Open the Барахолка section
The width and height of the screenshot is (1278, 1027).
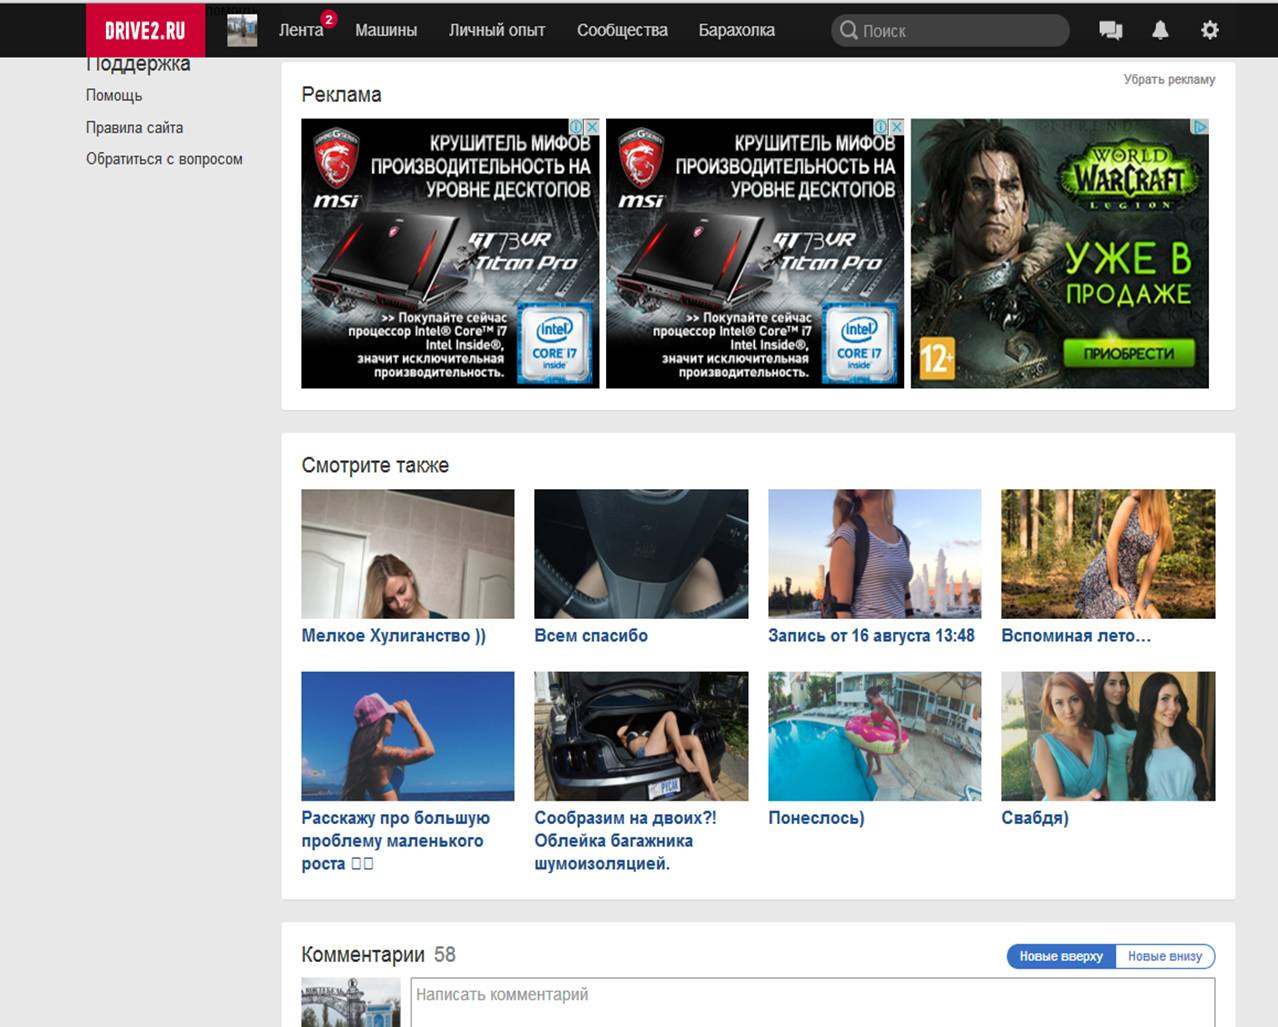737,30
